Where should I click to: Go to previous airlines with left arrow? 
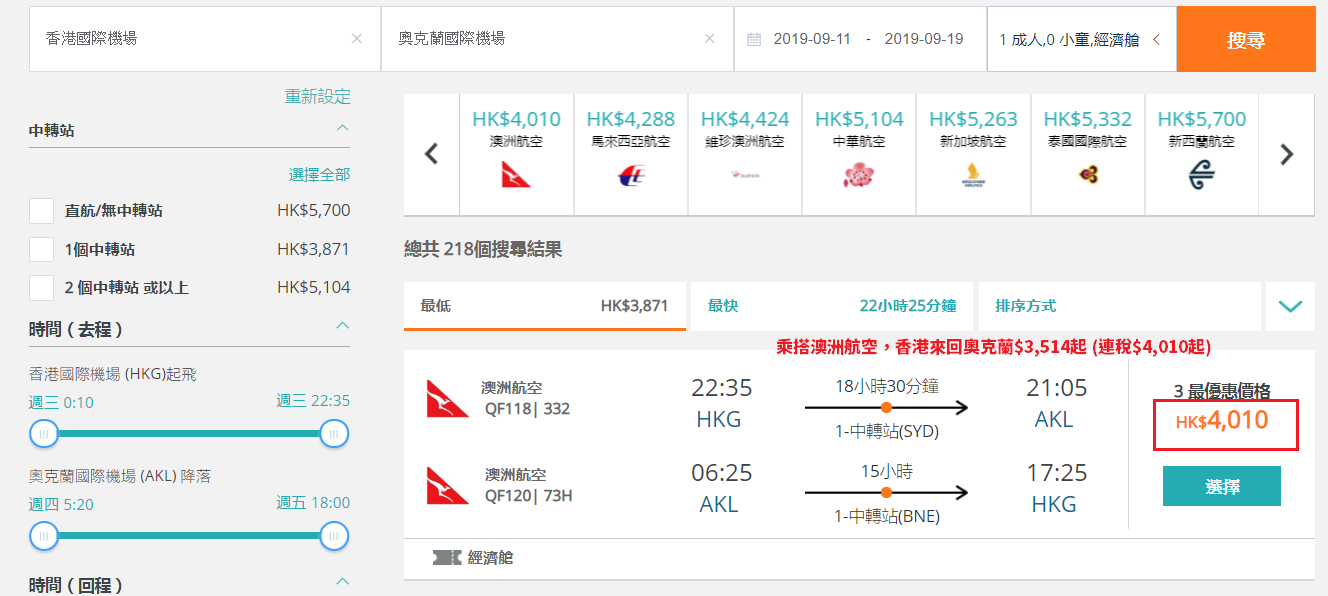pyautogui.click(x=432, y=154)
